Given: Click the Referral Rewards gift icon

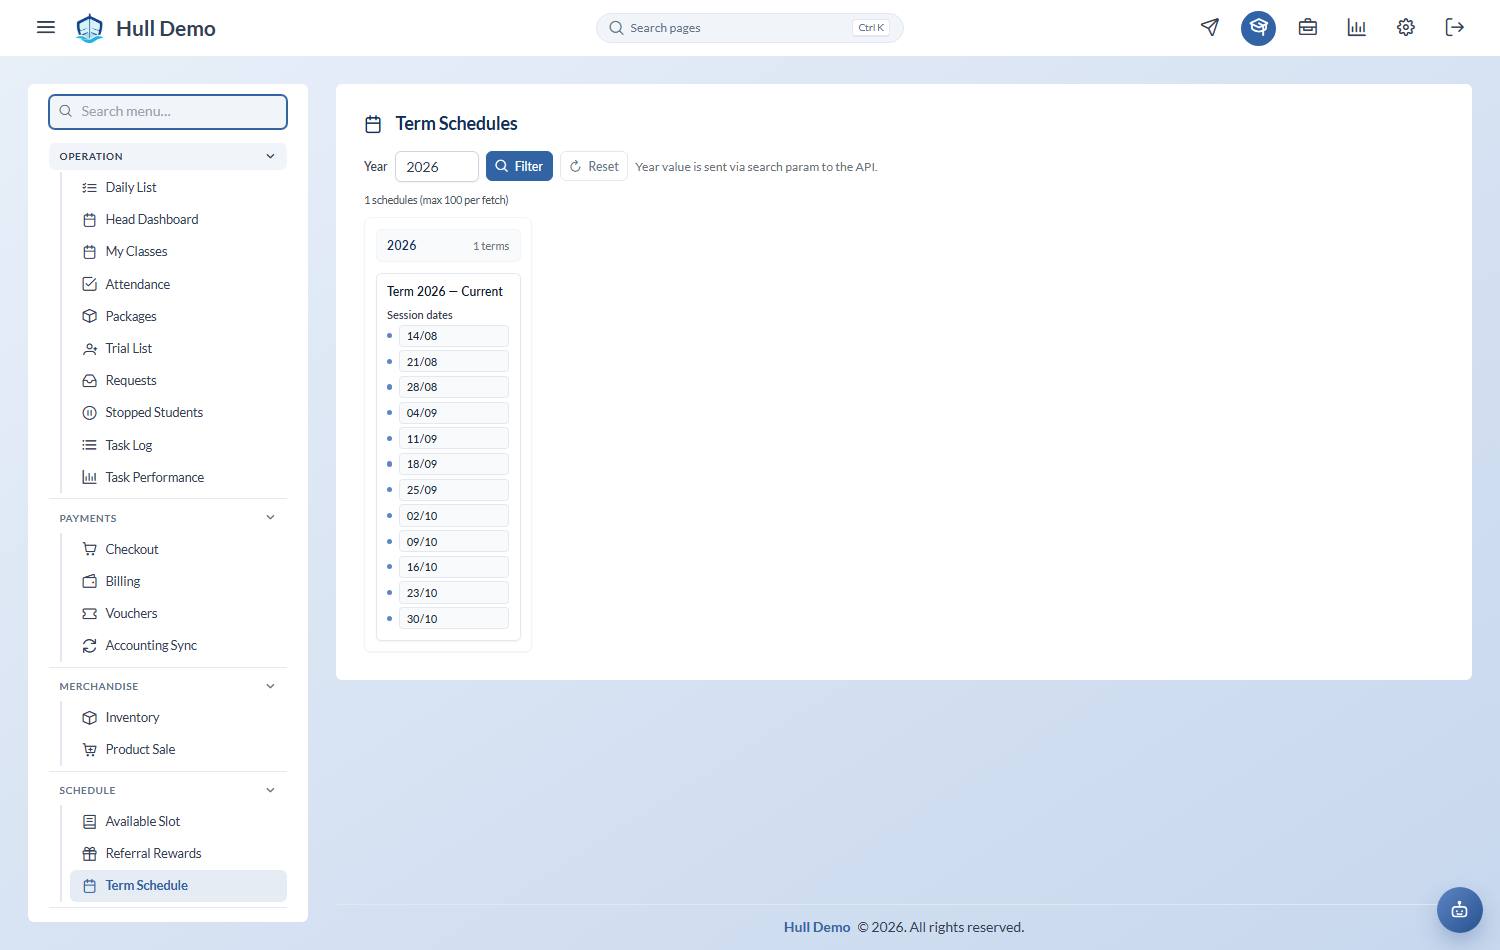Looking at the screenshot, I should click(89, 854).
